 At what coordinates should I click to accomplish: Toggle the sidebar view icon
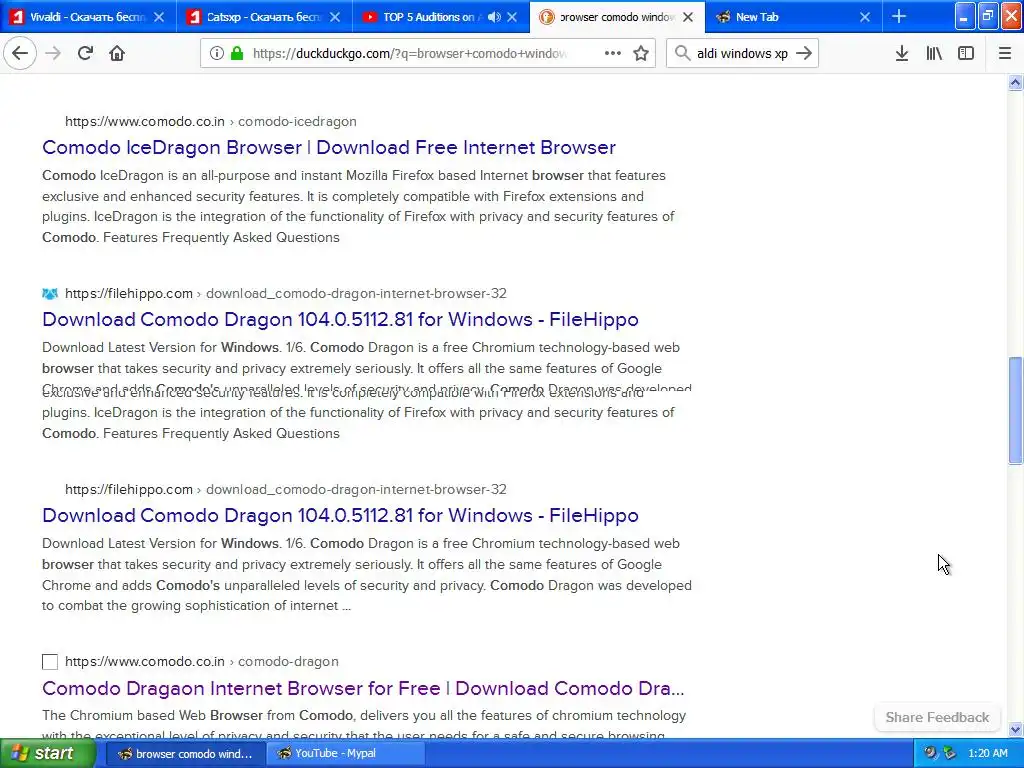tap(966, 54)
